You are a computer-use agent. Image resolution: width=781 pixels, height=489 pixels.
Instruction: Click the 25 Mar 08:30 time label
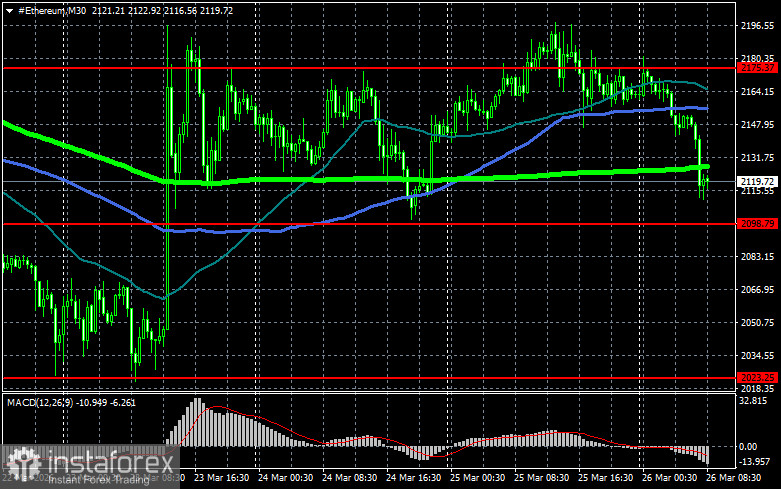click(x=541, y=478)
